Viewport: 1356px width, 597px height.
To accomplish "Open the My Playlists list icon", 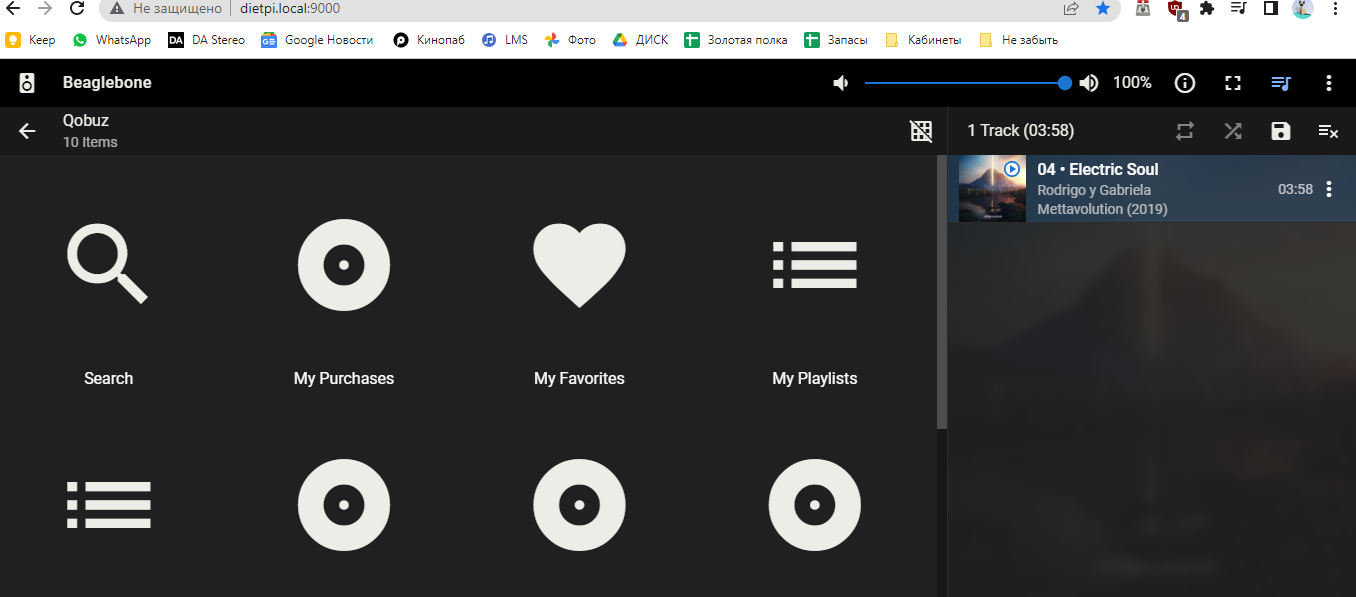I will 815,265.
